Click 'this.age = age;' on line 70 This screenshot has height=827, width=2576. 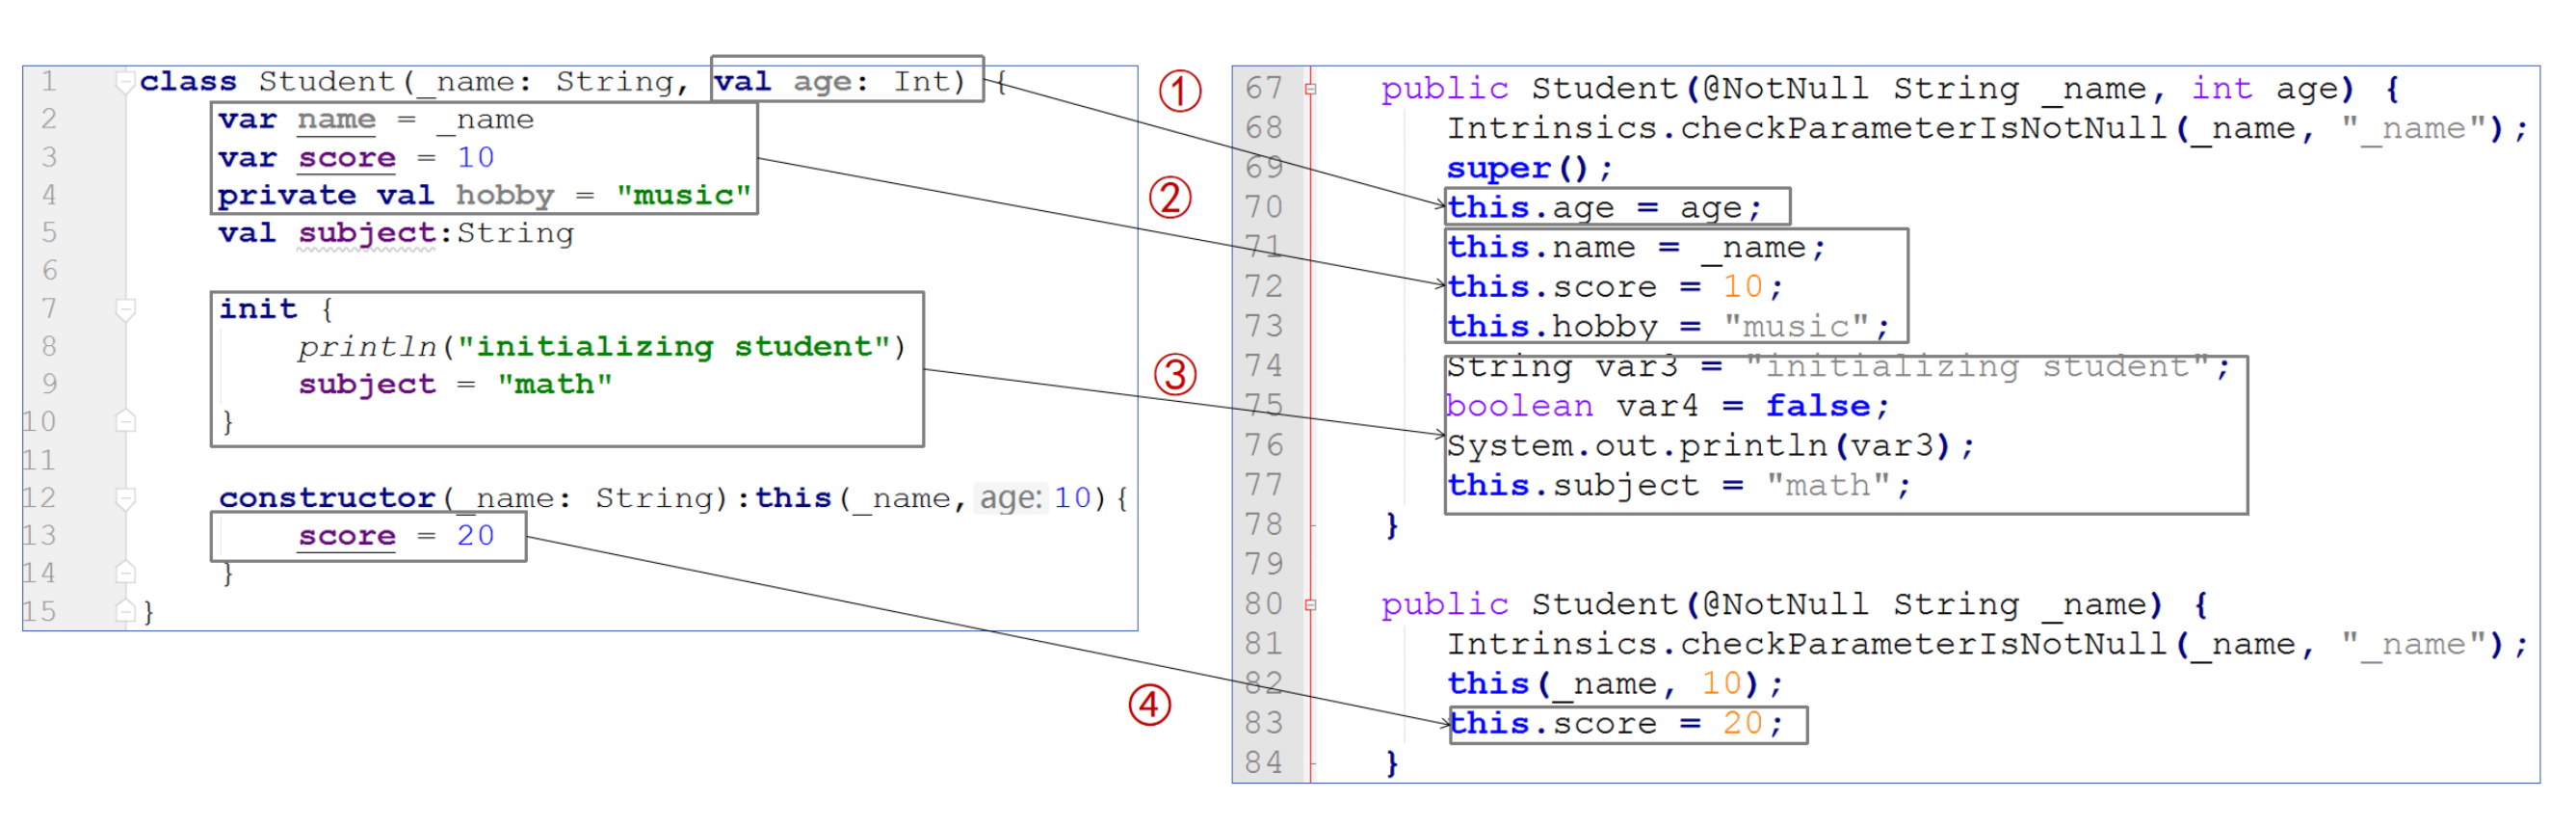[x=1605, y=208]
